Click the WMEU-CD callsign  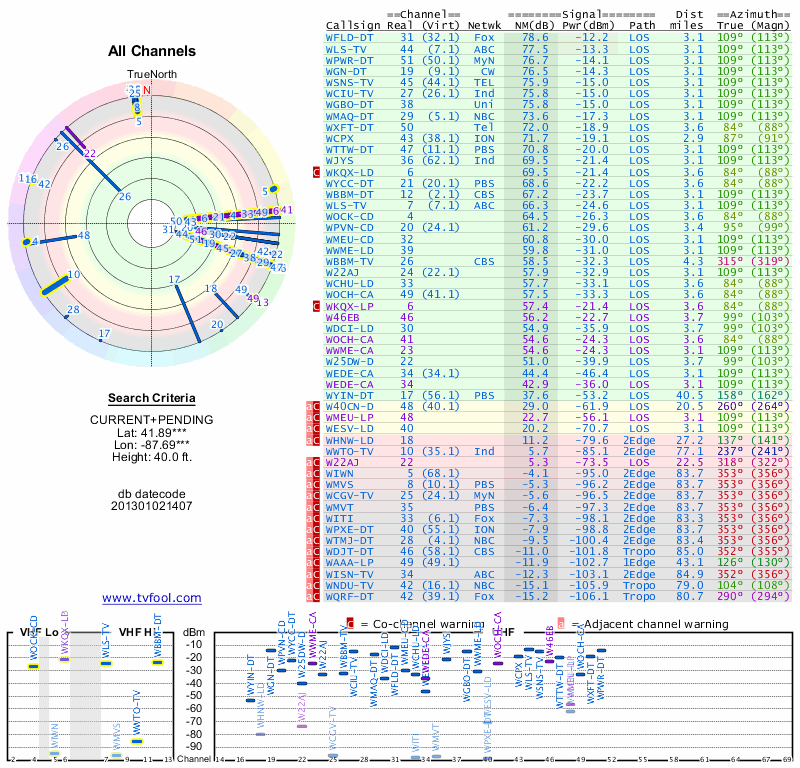tap(349, 239)
